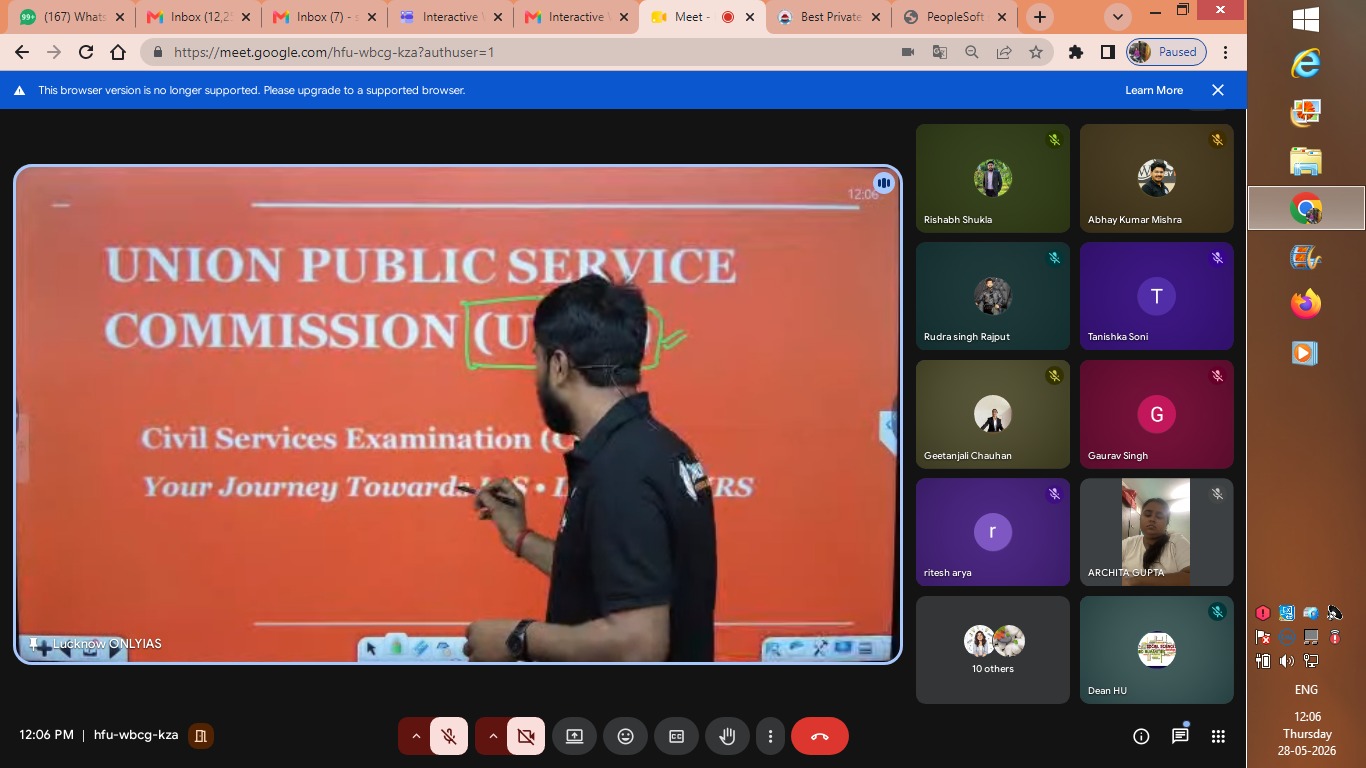Screen dimensions: 1366x768
Task: Show the 10 others participants tile
Action: click(993, 650)
